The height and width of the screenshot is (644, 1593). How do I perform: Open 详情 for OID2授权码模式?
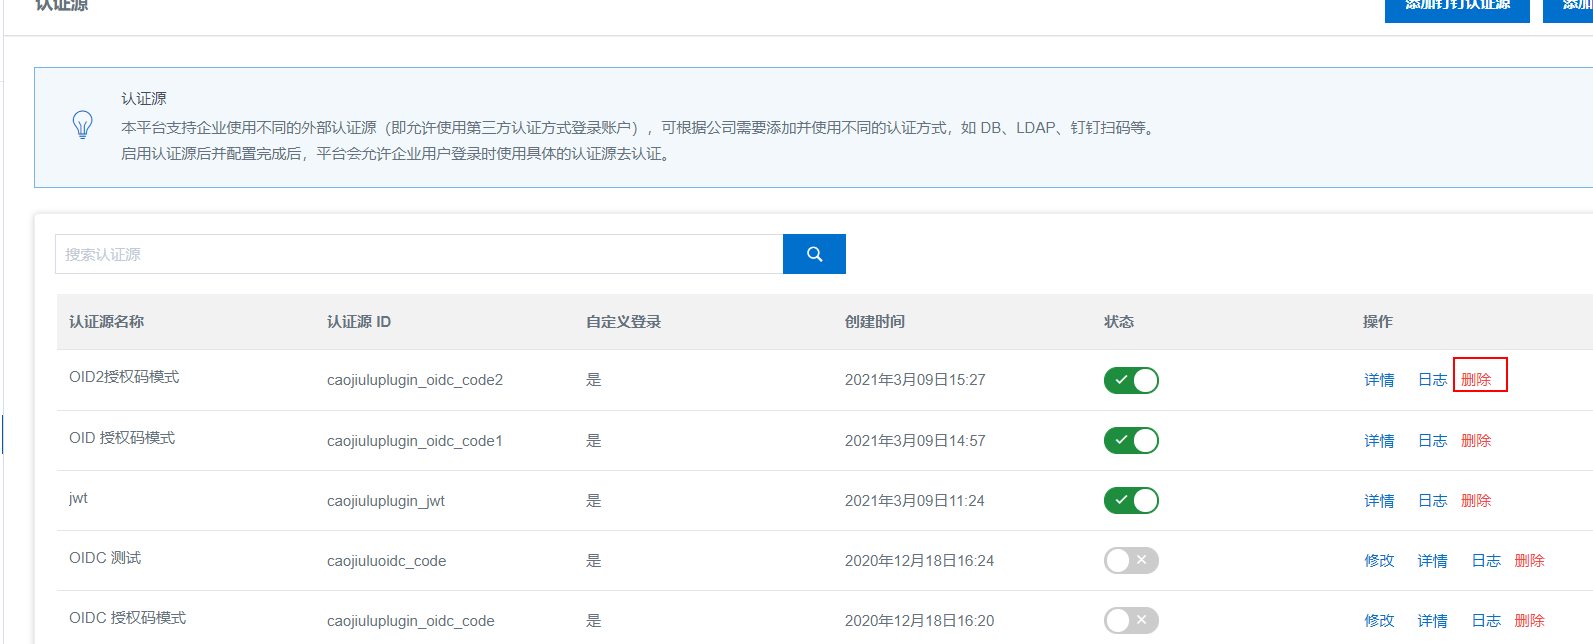click(1379, 380)
